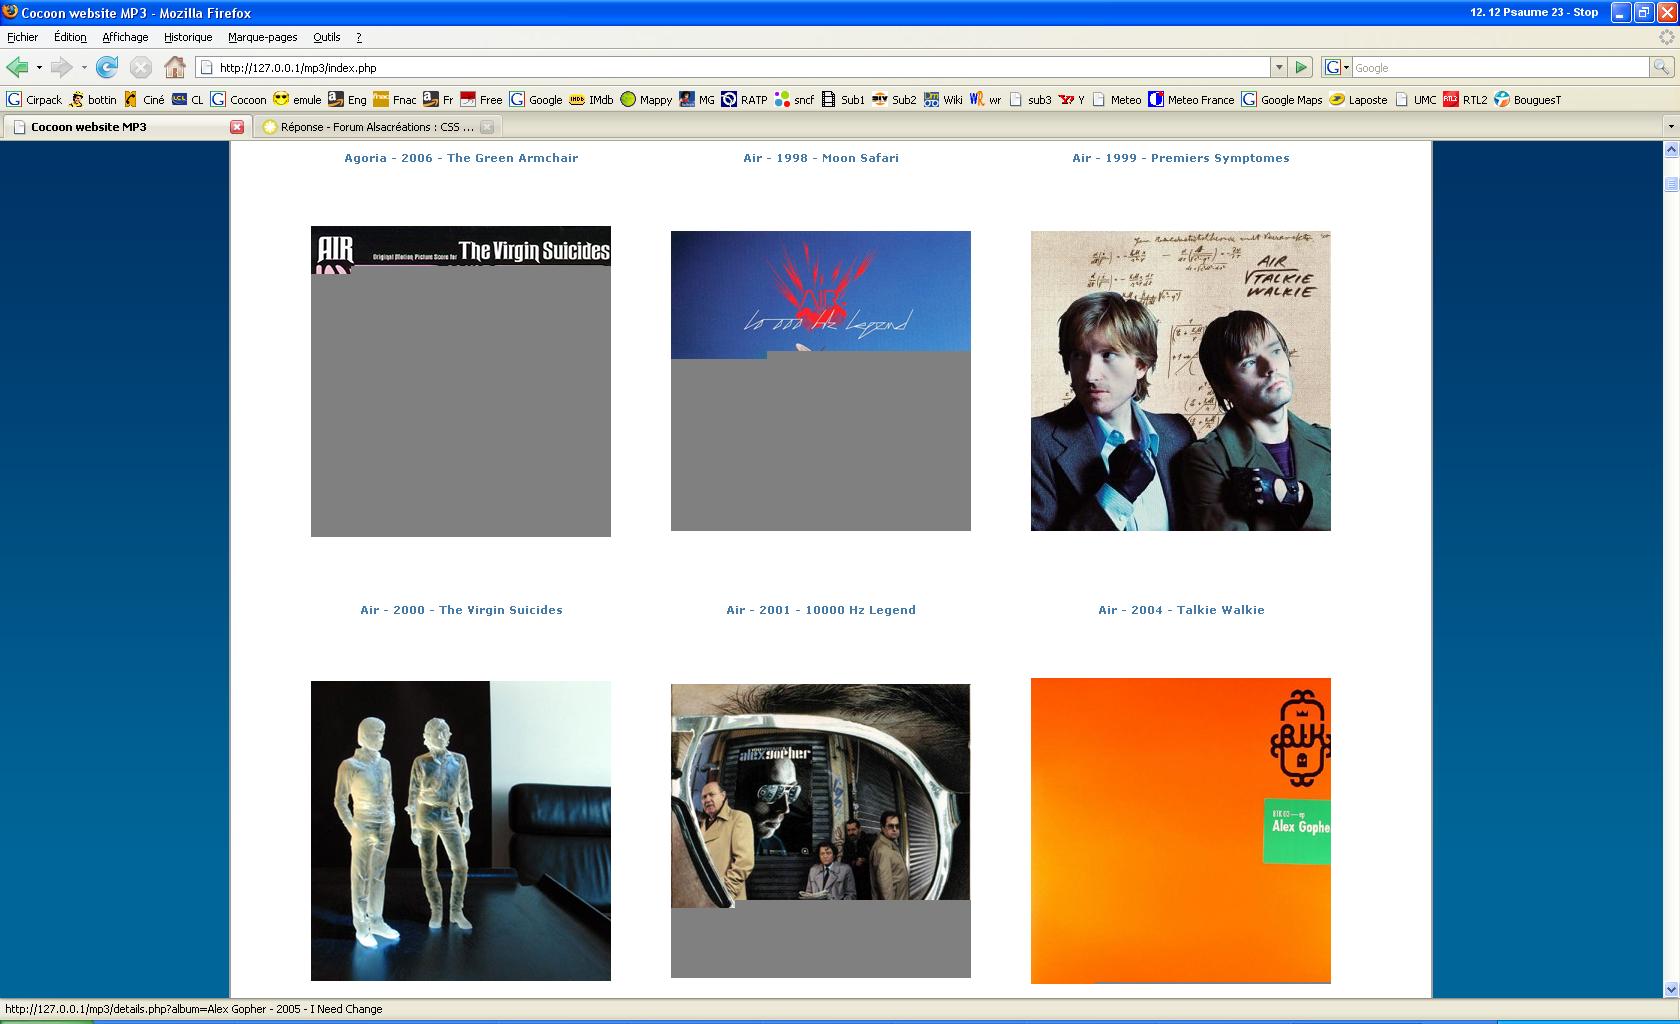Open the list-all-tabs dropdown arrow
The image size is (1680, 1024).
tap(1670, 127)
